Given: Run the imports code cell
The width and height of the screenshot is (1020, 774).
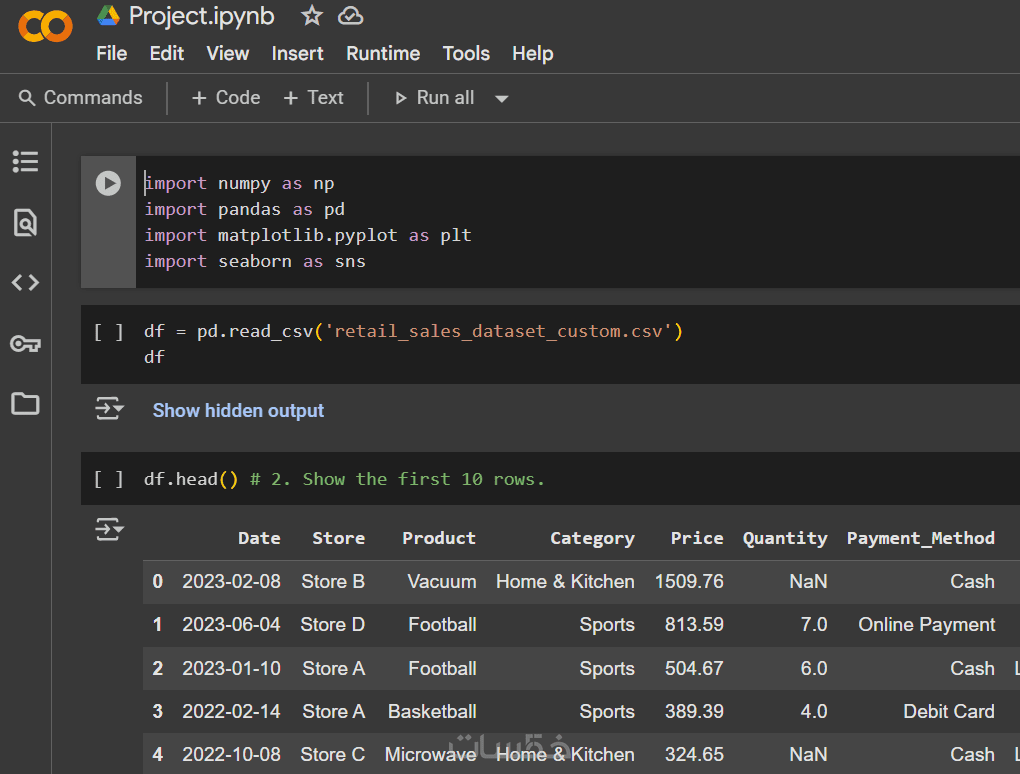Looking at the screenshot, I should coord(108,183).
